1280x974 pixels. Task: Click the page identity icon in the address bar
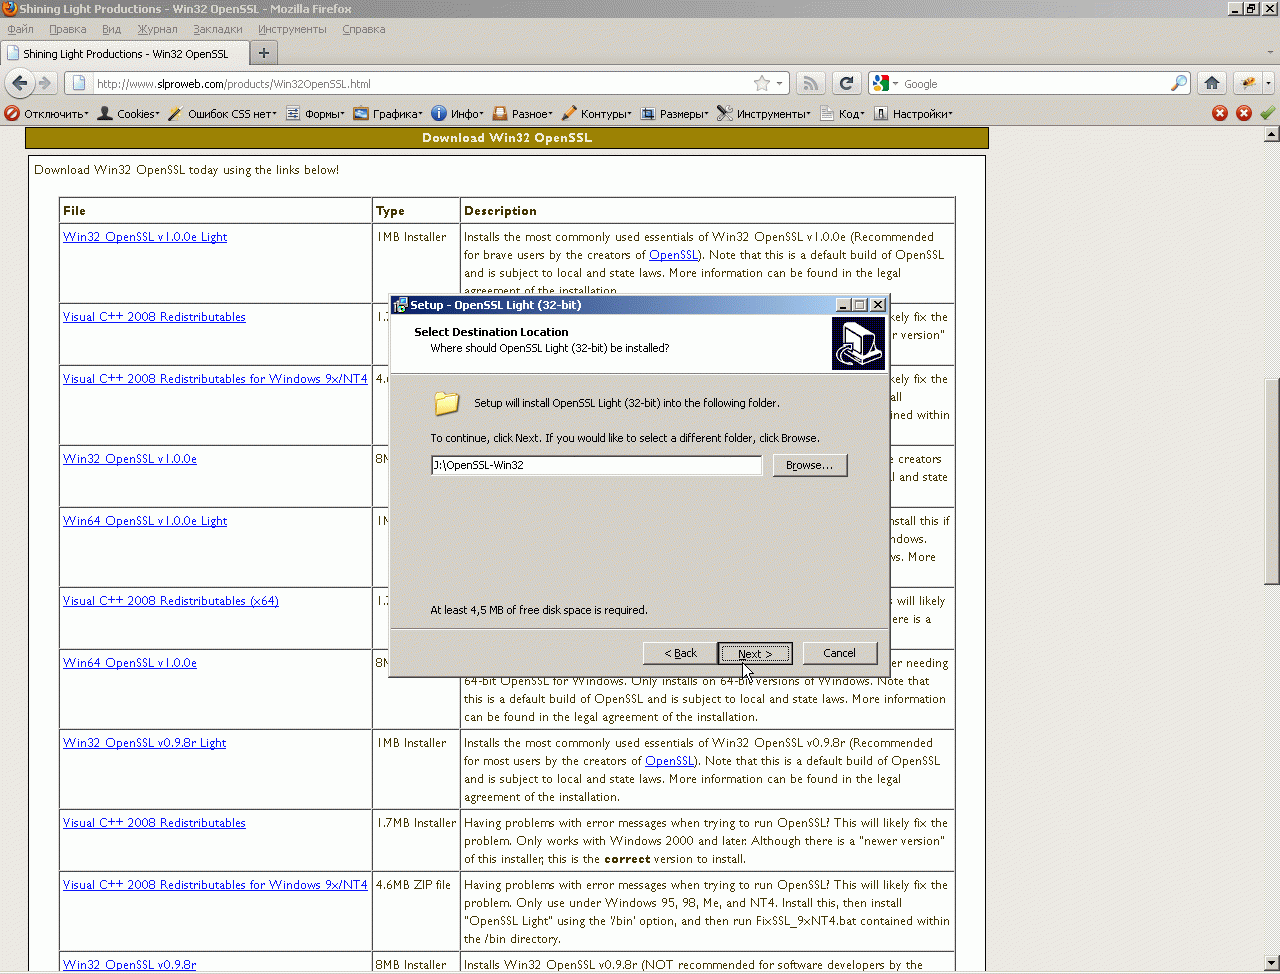point(80,84)
